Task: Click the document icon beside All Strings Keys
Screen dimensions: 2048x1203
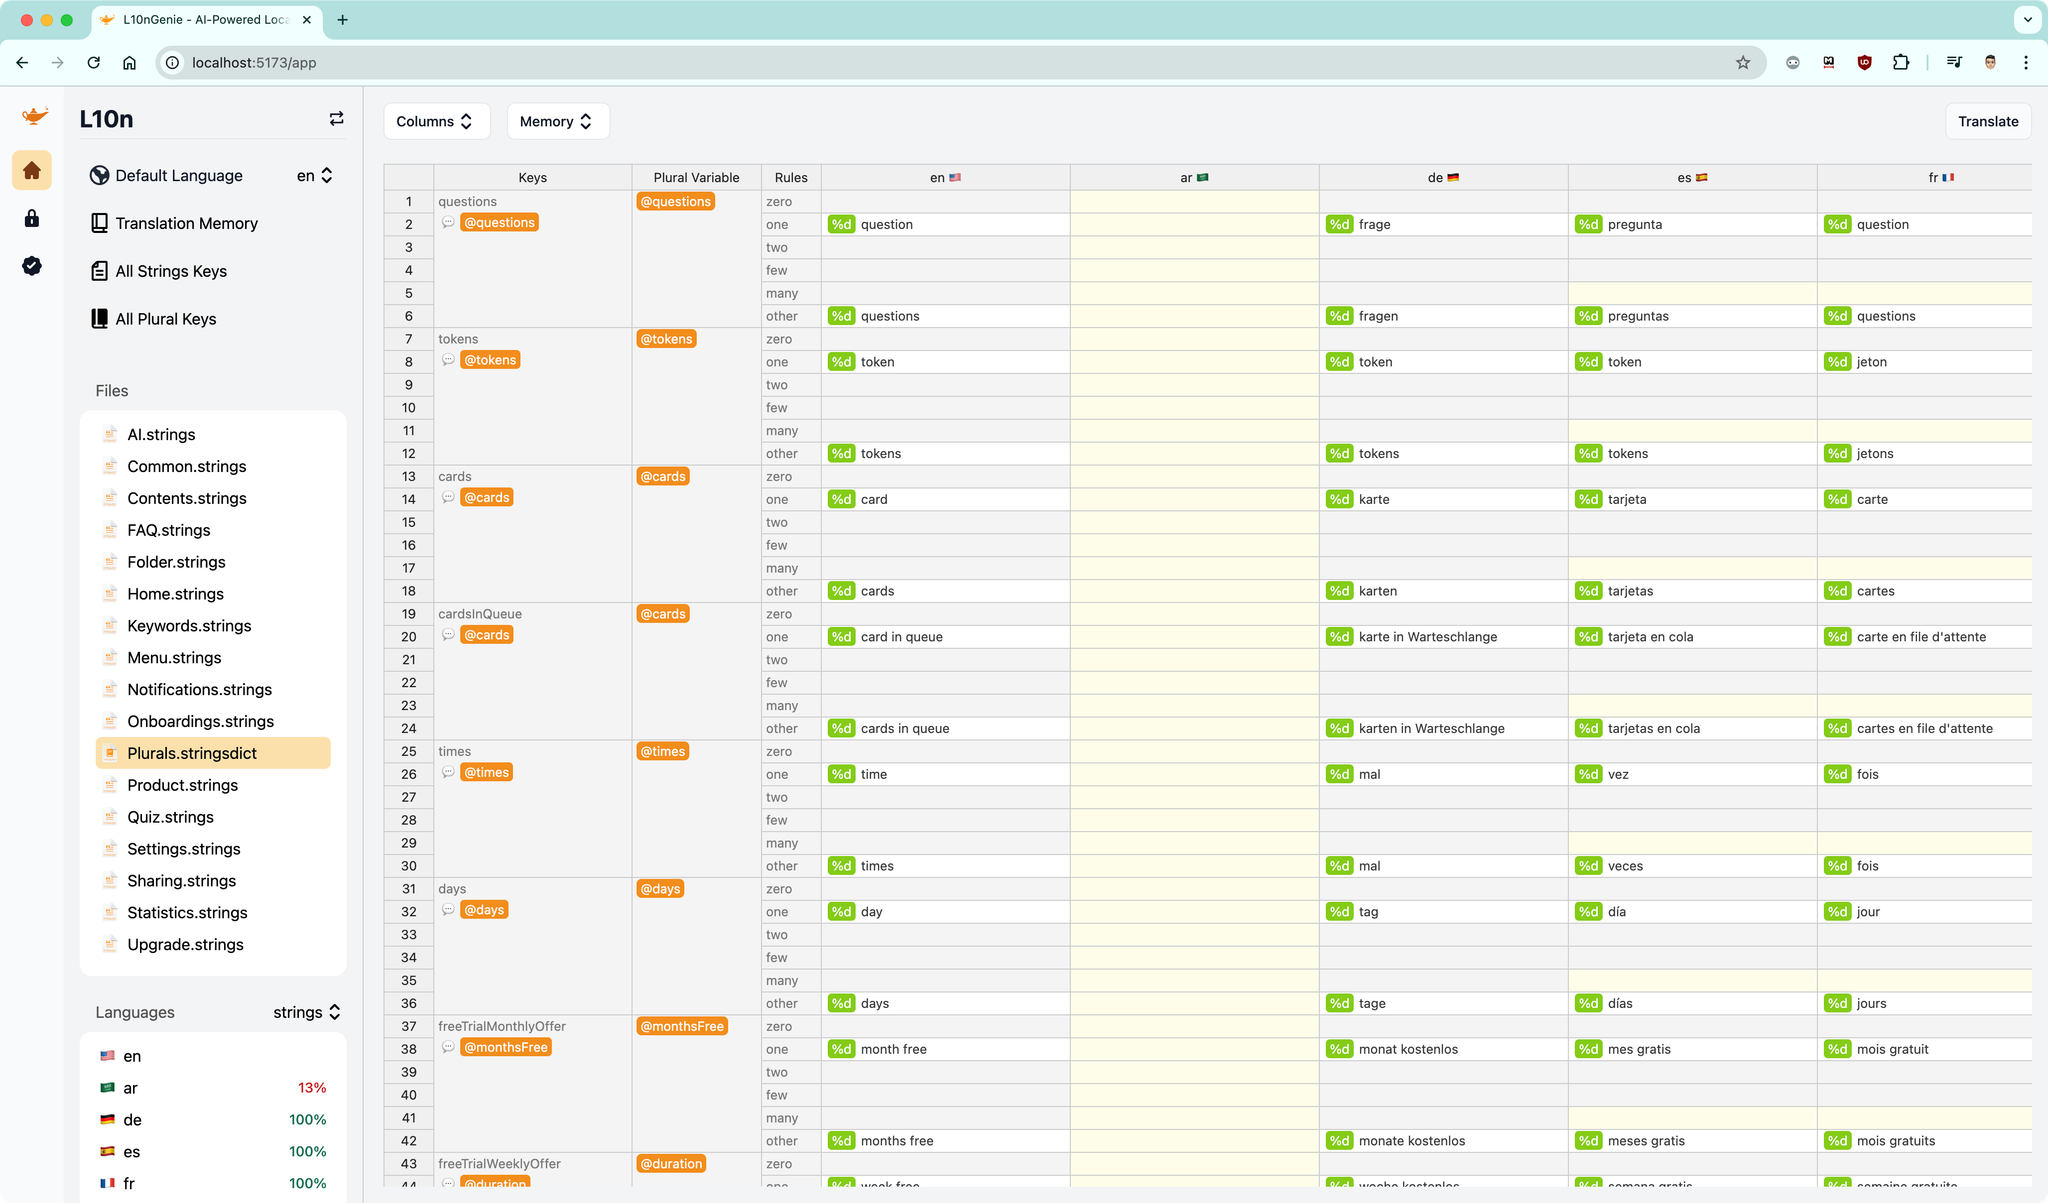Action: [99, 271]
